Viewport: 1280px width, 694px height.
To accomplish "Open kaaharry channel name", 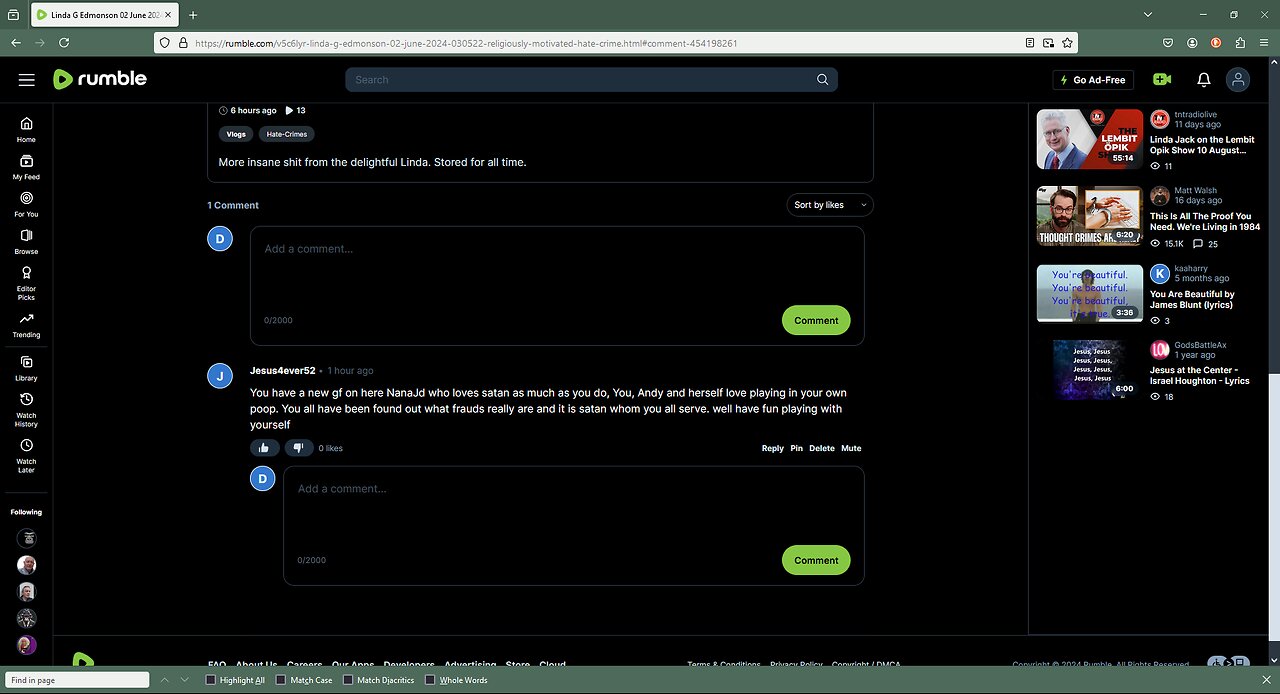I will pyautogui.click(x=1192, y=267).
